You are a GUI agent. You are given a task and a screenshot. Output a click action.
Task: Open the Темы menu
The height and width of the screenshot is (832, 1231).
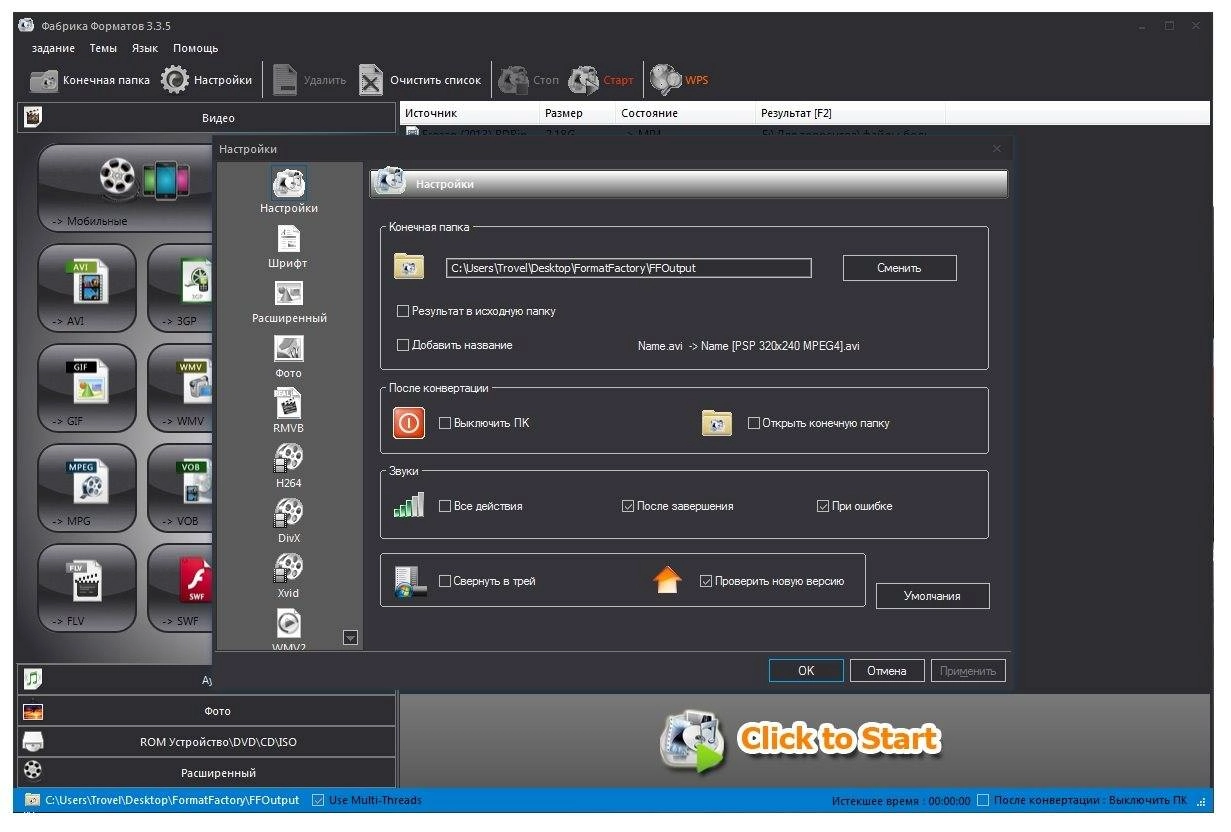tap(103, 48)
